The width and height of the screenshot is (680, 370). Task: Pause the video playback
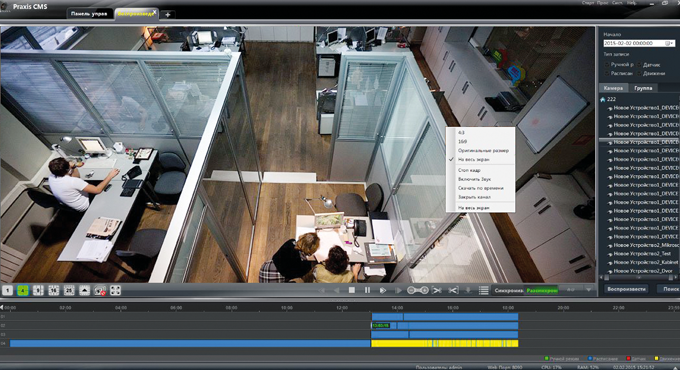(x=367, y=290)
